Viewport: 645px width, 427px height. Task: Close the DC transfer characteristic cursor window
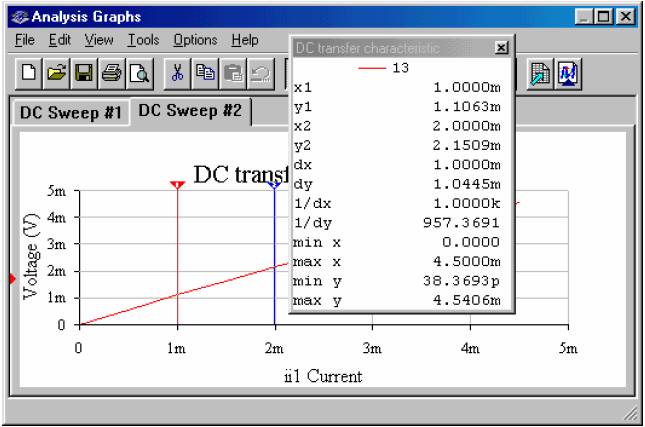coord(501,48)
